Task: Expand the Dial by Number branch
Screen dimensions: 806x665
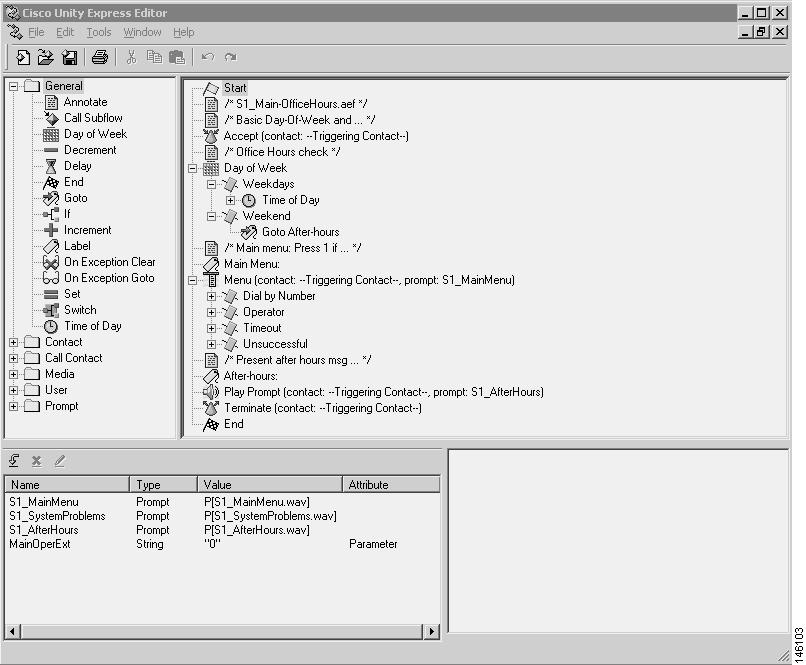Action: click(x=210, y=296)
